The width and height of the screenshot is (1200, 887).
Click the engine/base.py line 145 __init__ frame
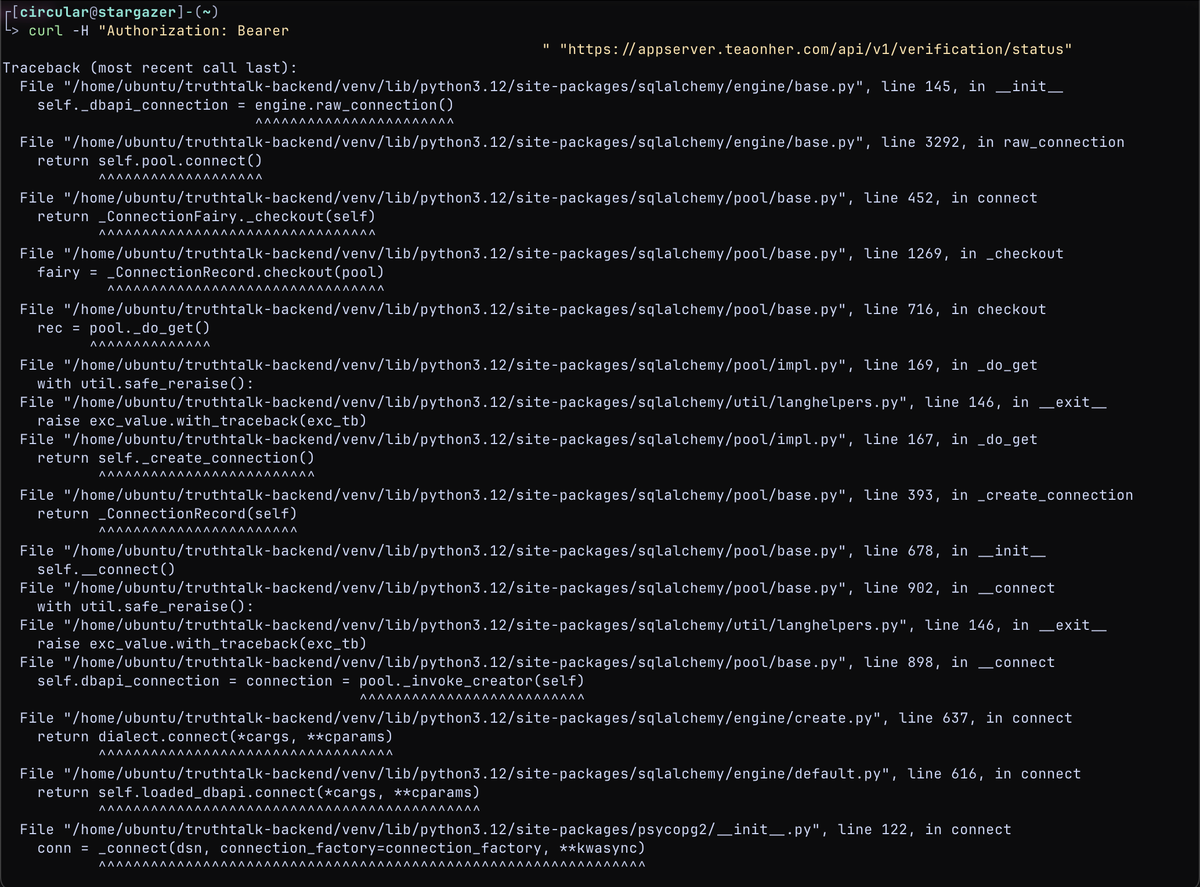point(541,87)
